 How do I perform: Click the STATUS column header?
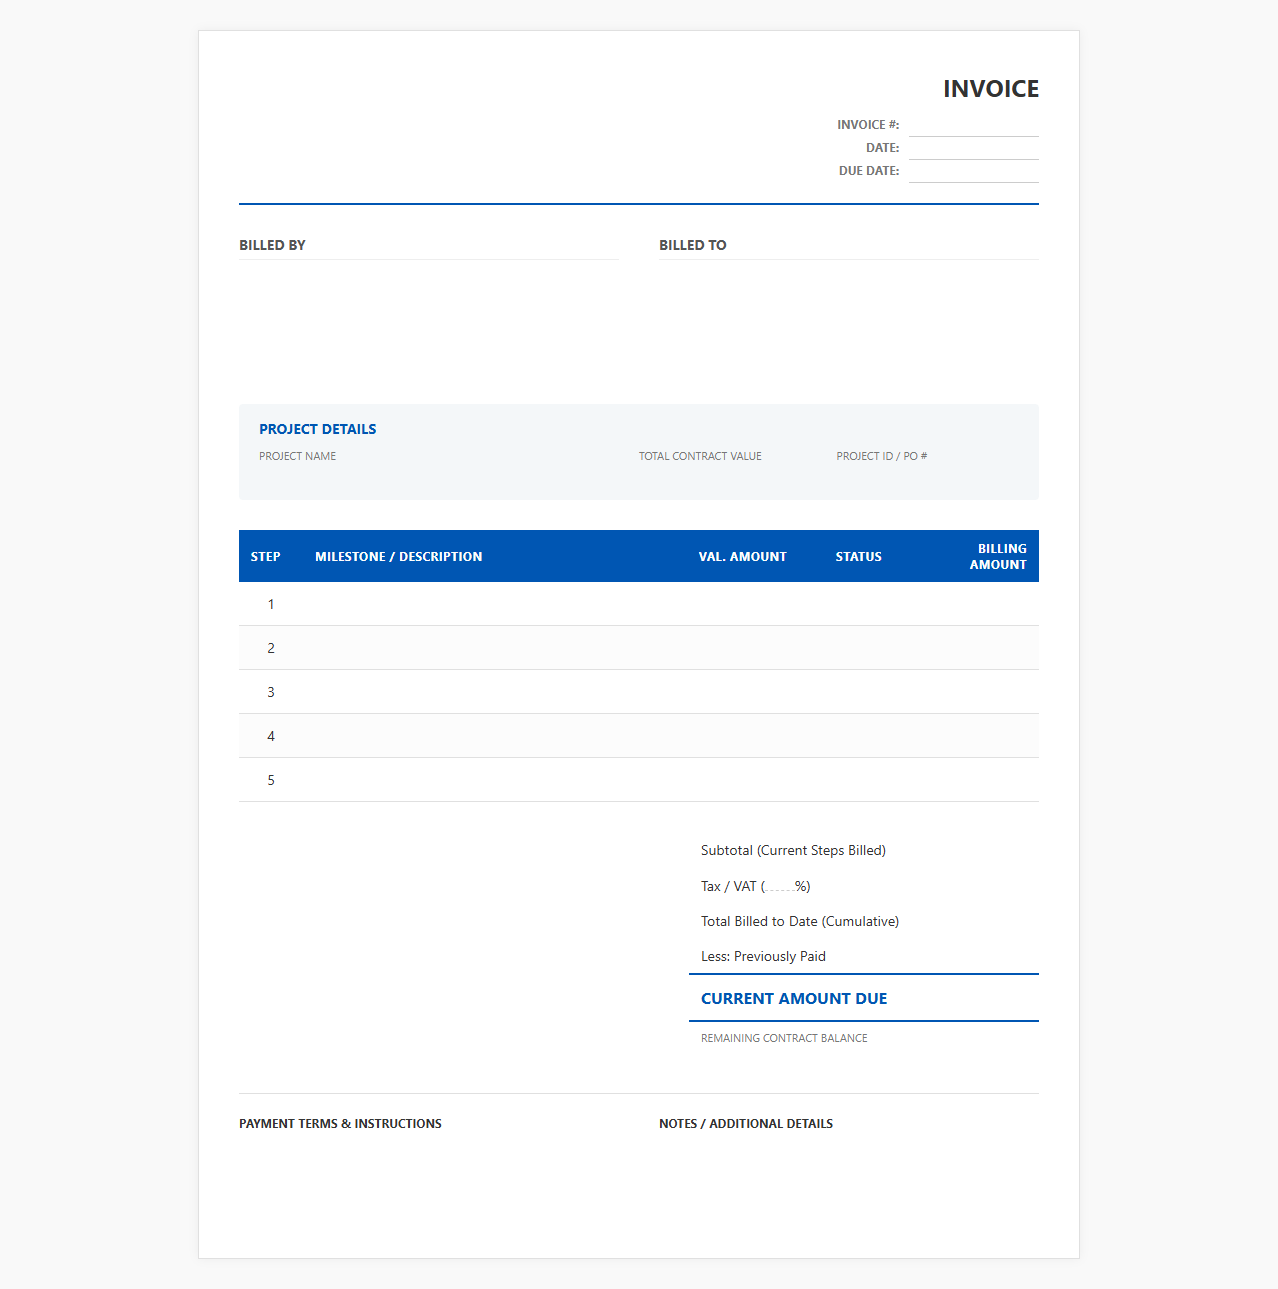(x=859, y=557)
